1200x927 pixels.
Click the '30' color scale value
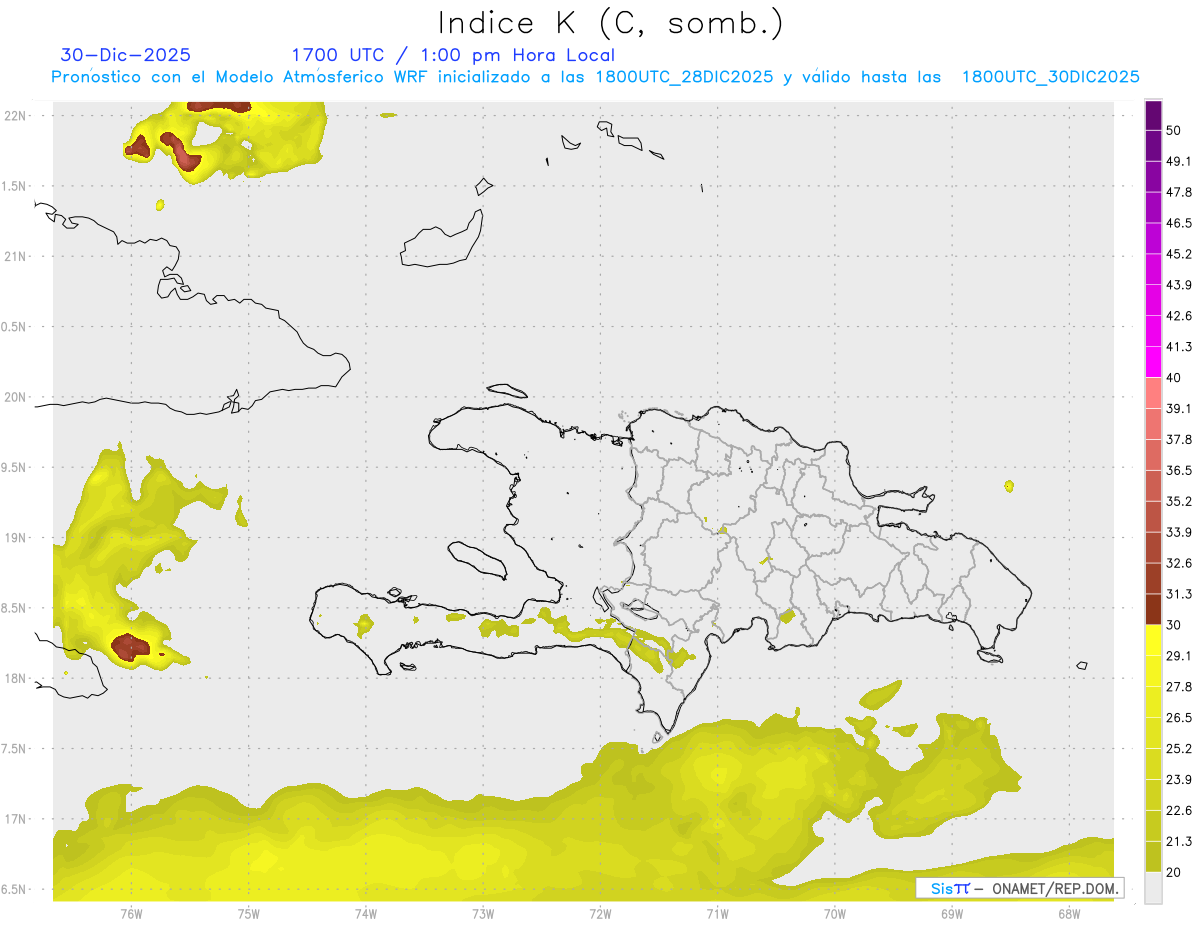[x=1174, y=625]
